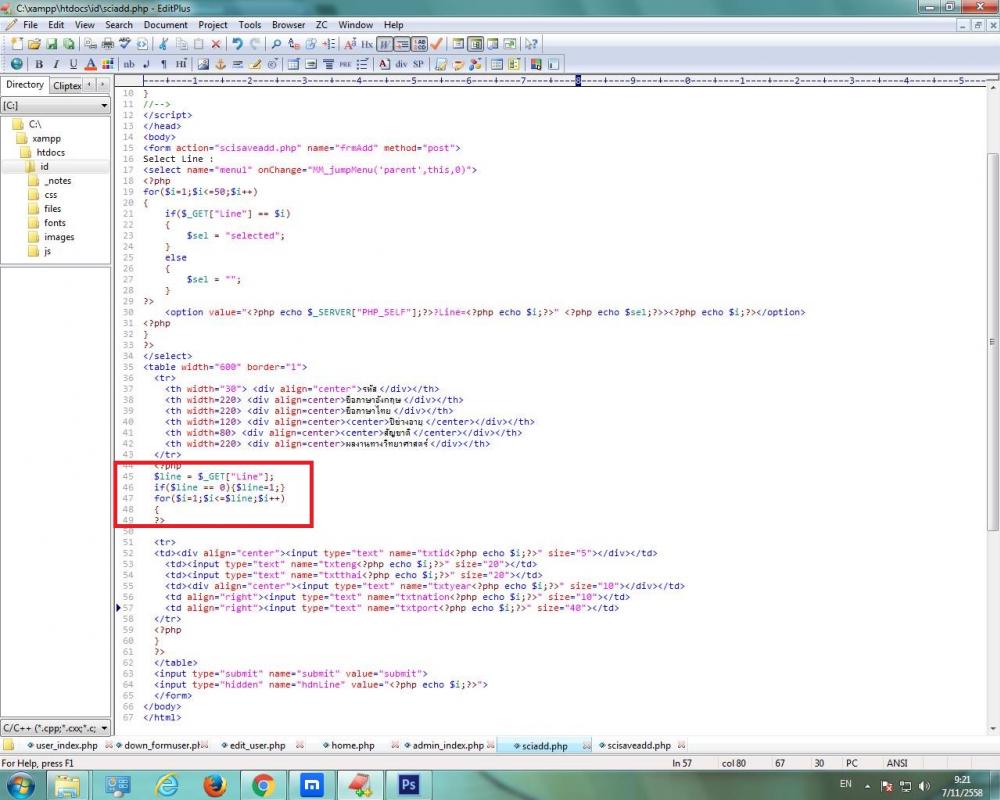Click the Copy icon in toolbar
Viewport: 1000px width, 800px height.
tap(182, 44)
